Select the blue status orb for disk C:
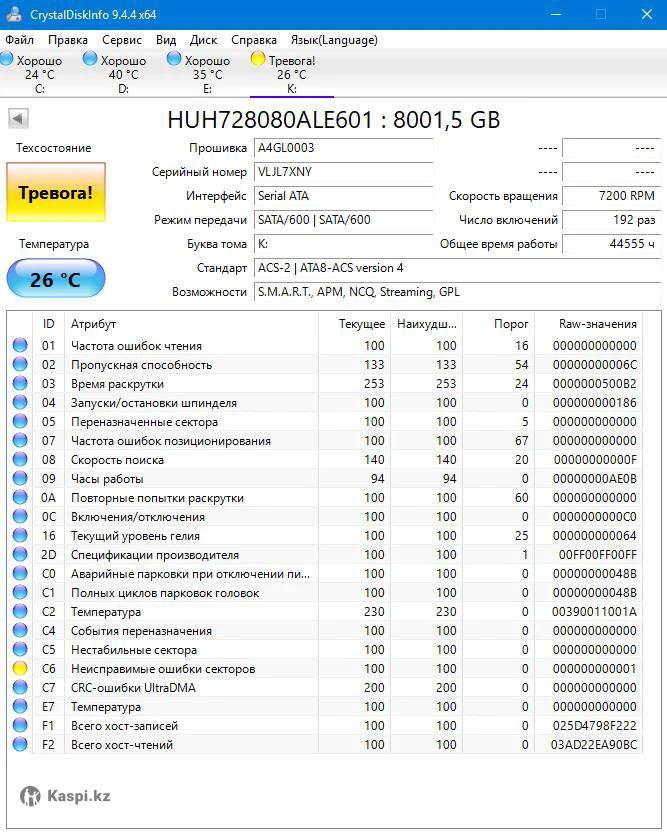This screenshot has width=667, height=832. coord(7,60)
